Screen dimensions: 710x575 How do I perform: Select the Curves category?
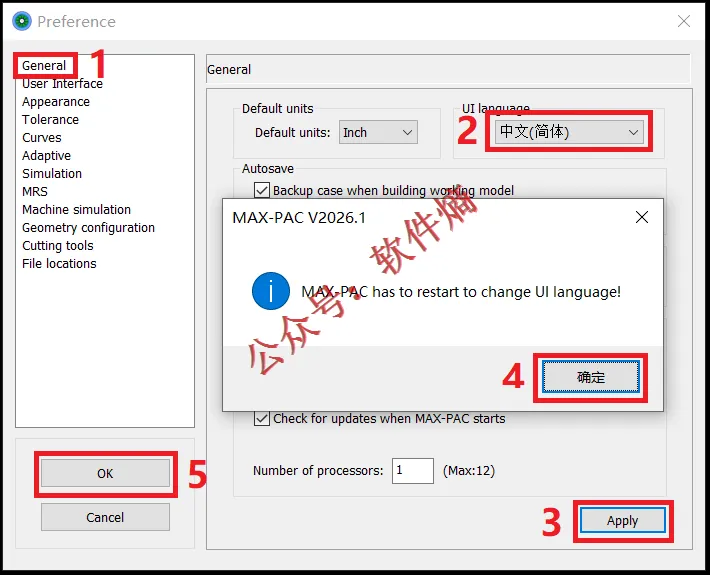(x=42, y=138)
